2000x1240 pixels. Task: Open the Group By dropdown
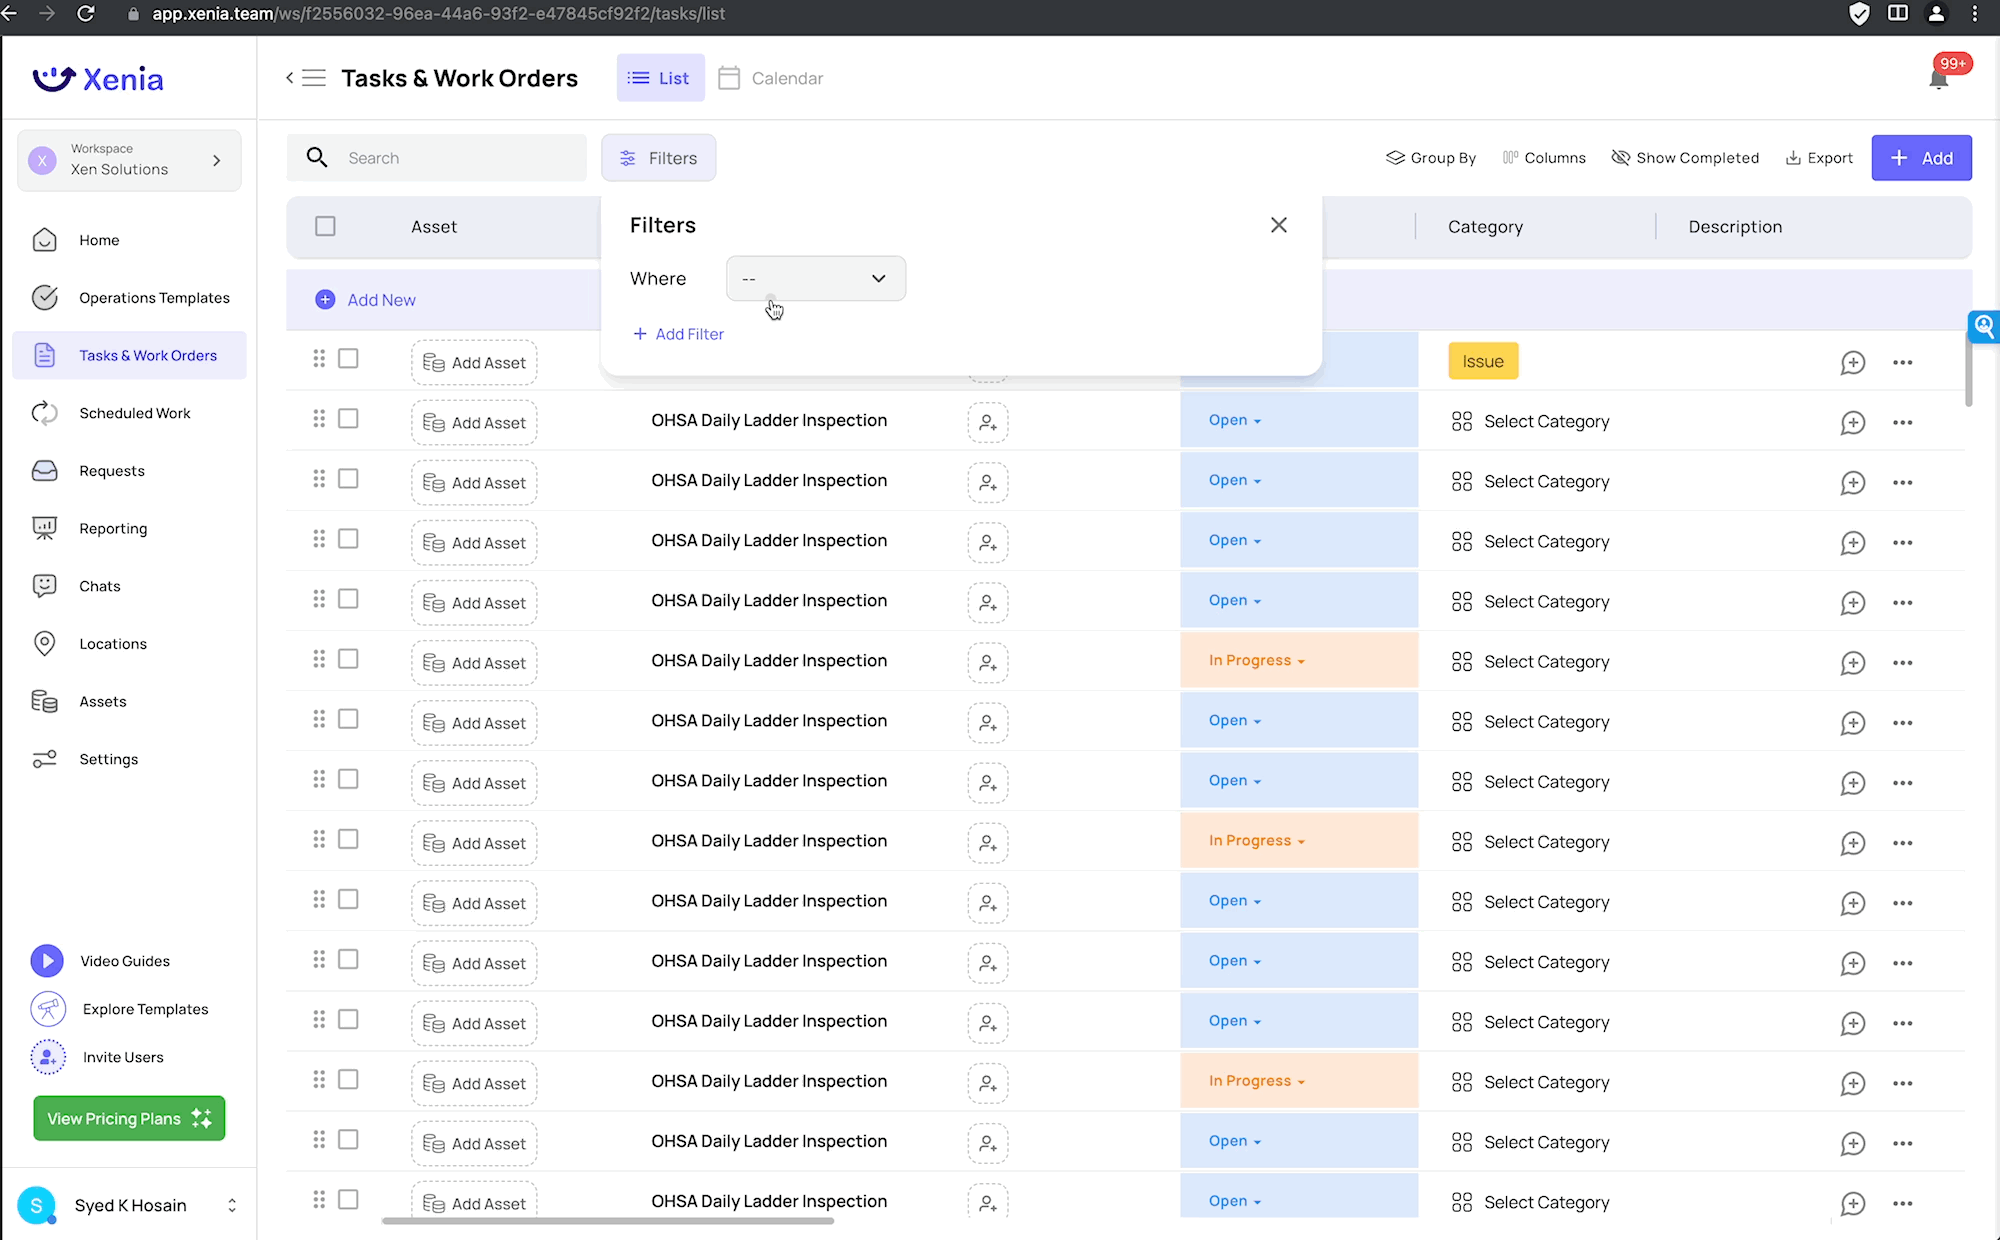(1431, 158)
